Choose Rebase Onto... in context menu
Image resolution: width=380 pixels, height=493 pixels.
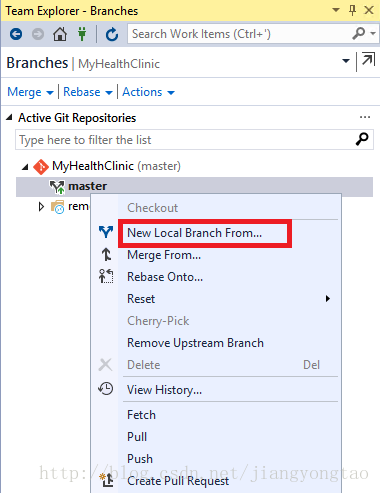(165, 277)
